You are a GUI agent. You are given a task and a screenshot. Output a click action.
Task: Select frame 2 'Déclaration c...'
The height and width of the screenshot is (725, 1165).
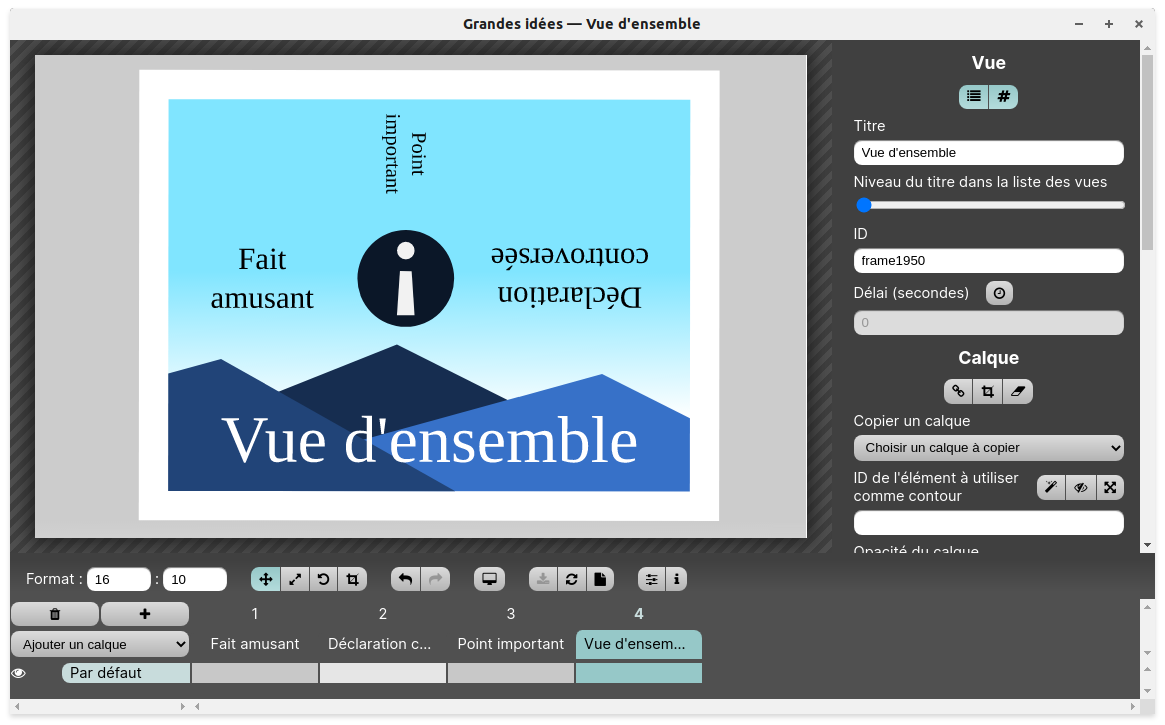382,644
